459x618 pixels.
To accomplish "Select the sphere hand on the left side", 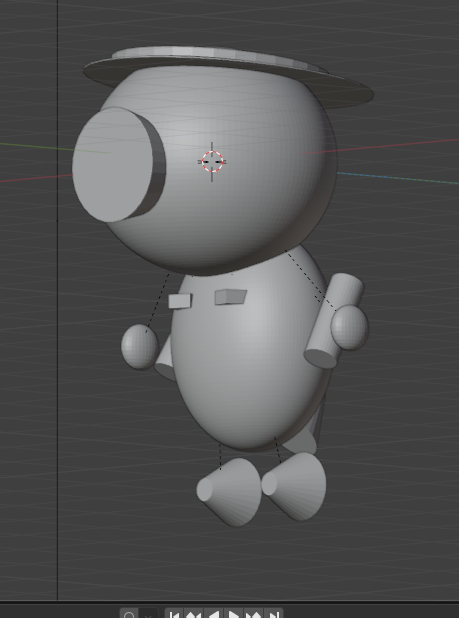I will (139, 347).
